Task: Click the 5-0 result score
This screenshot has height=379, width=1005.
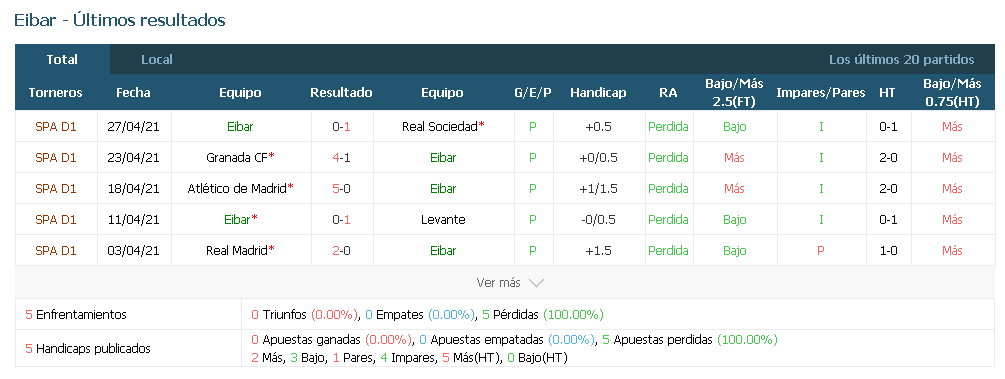Action: (342, 189)
